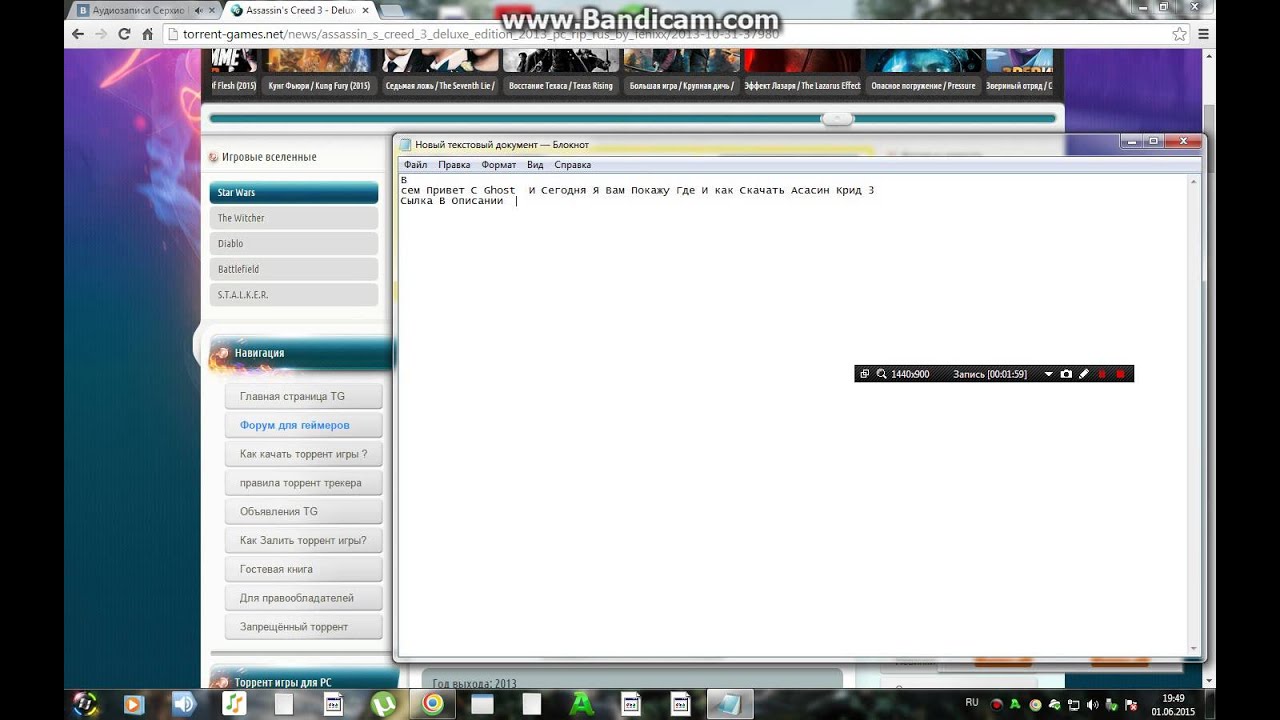The image size is (1280, 720).
Task: Stop the Bandicam recording
Action: 1120,374
